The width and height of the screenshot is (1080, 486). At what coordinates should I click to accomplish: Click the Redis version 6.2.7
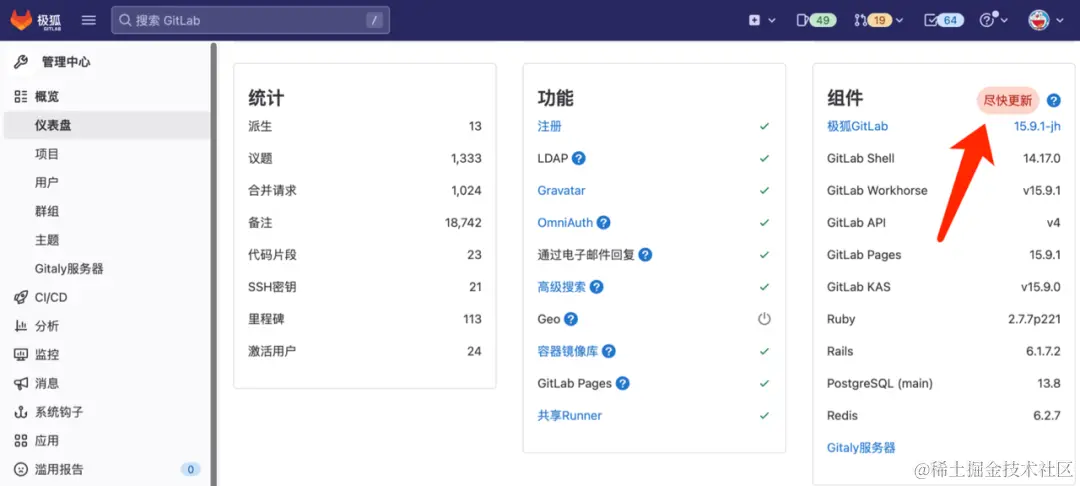[1046, 416]
